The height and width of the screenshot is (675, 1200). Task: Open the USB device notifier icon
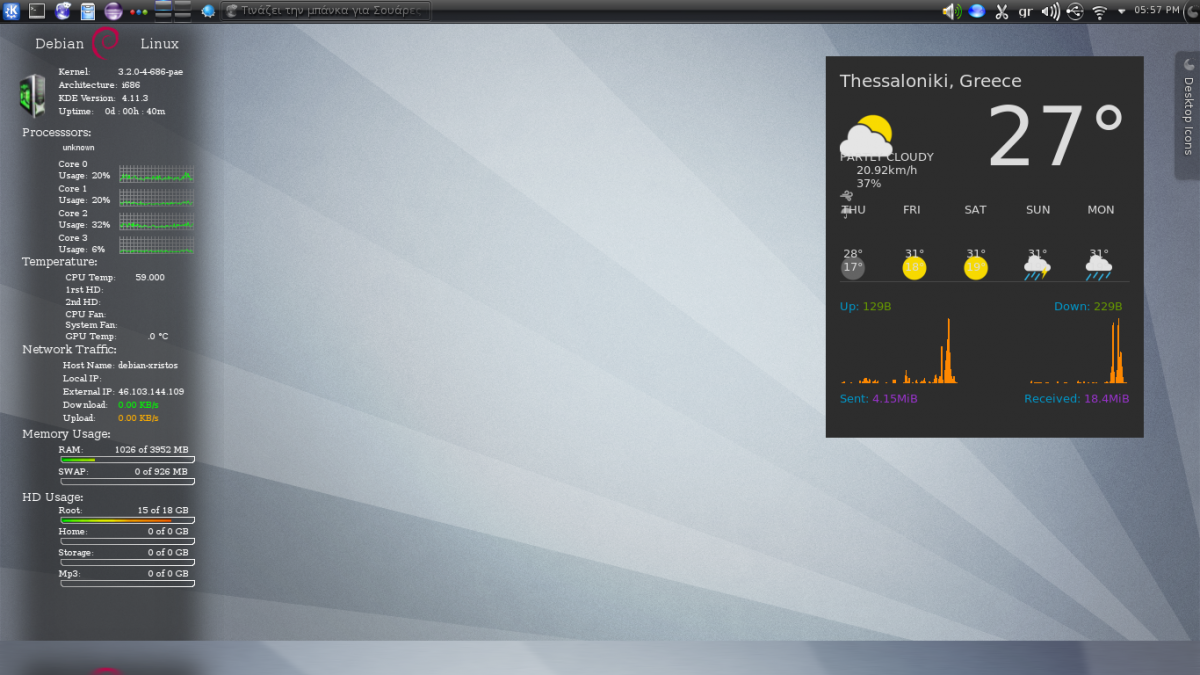click(1075, 12)
